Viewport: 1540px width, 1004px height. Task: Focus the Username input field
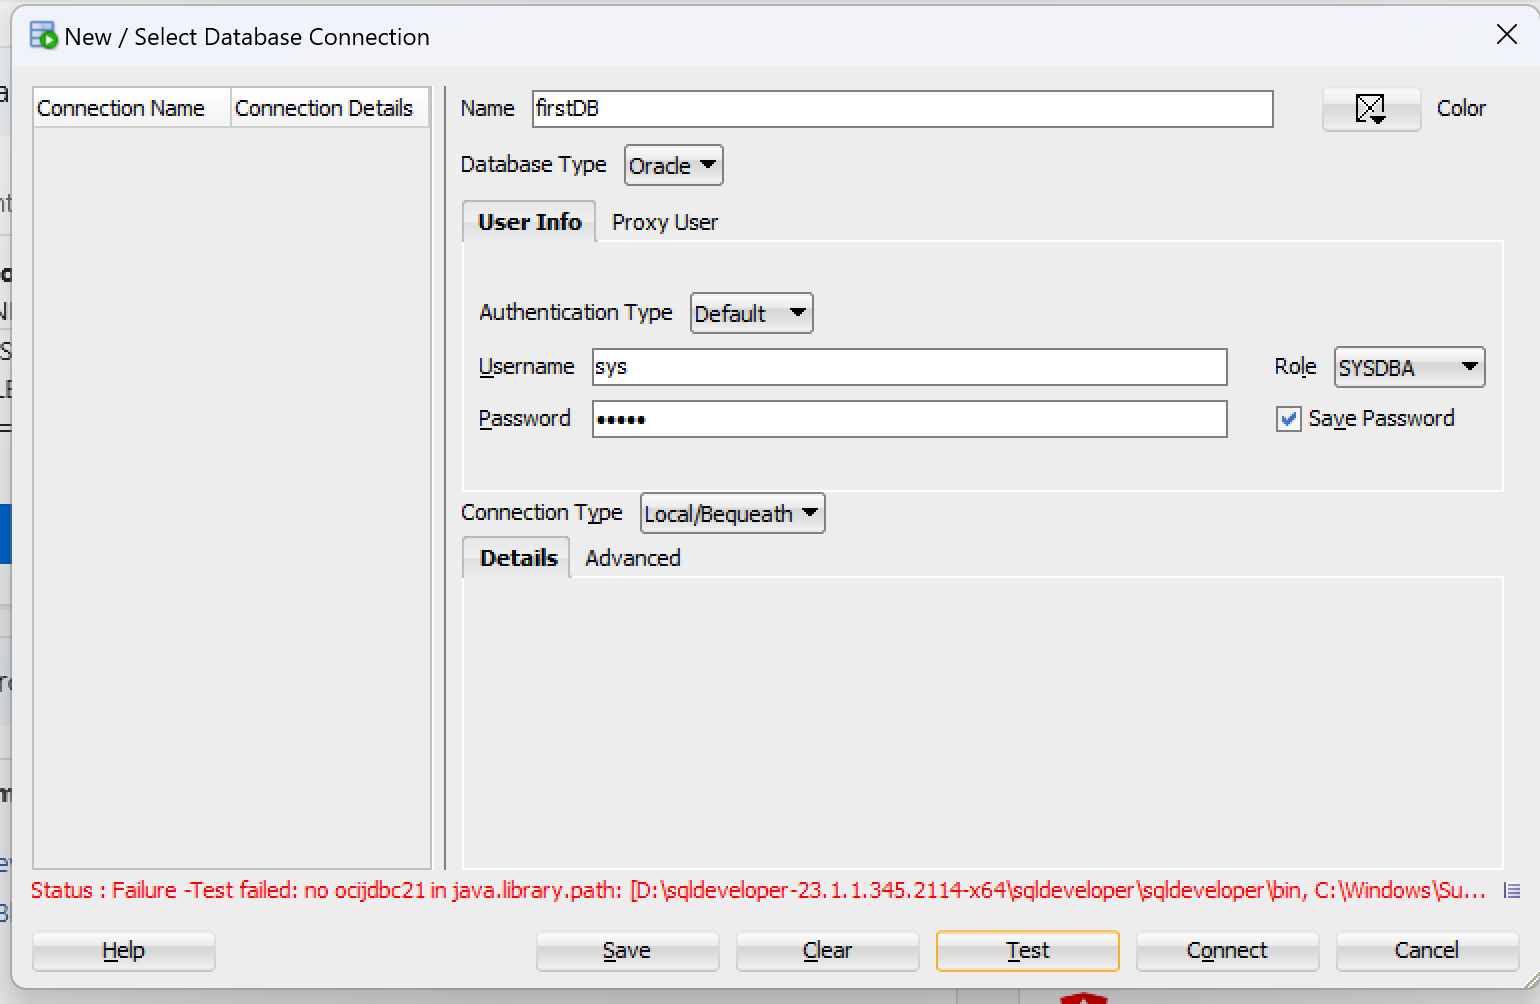(x=908, y=367)
